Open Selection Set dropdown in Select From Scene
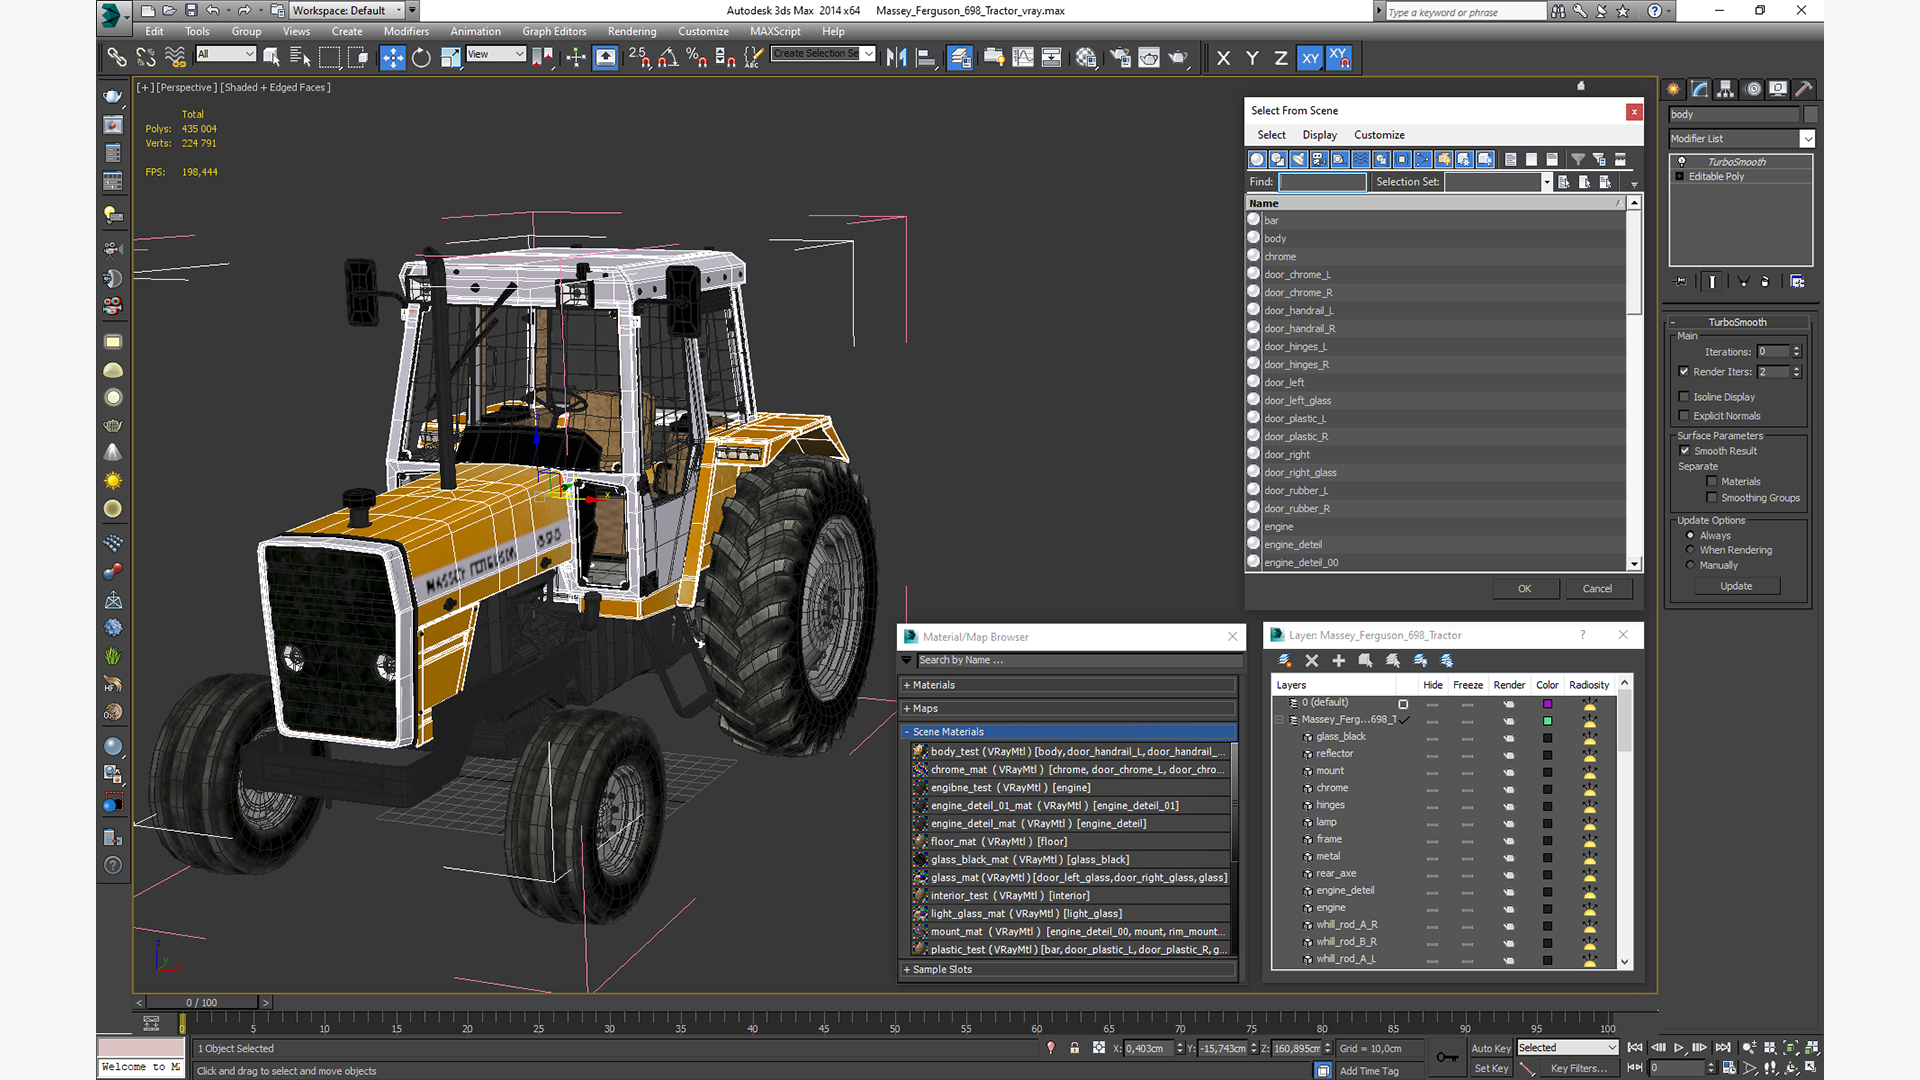The image size is (1920, 1080). (x=1547, y=182)
